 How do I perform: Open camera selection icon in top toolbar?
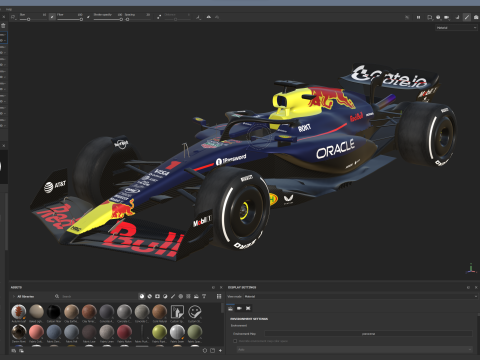point(447,17)
